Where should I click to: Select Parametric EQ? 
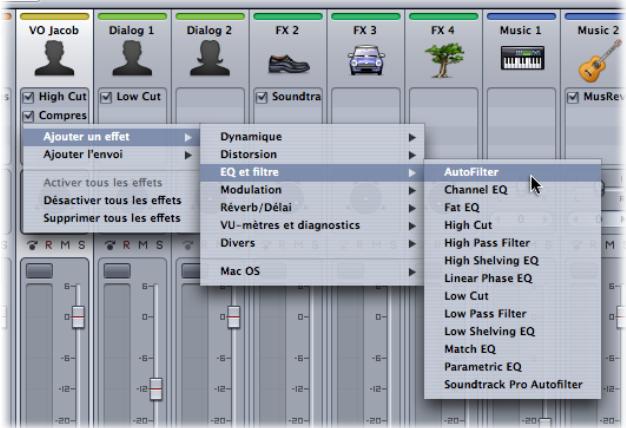point(513,367)
